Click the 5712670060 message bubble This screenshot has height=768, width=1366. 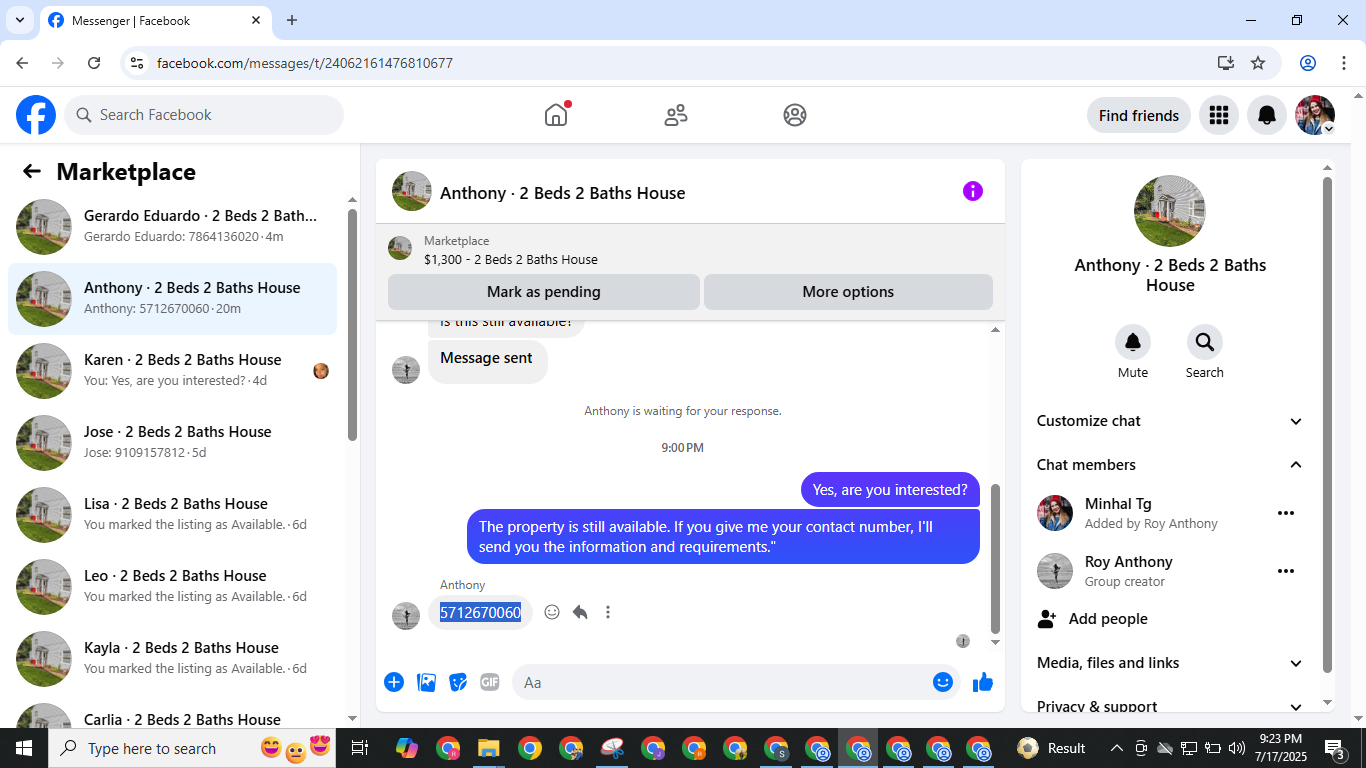click(480, 612)
